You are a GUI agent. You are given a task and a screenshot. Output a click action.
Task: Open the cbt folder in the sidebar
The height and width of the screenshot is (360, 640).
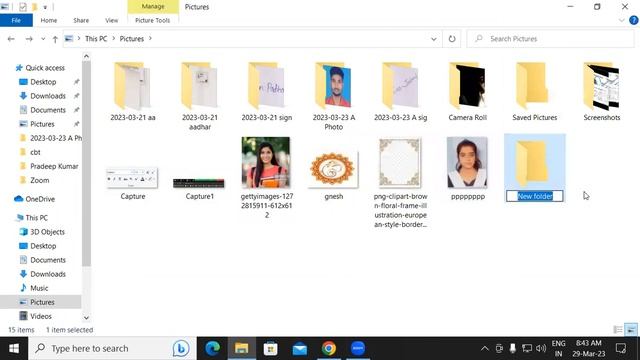click(x=35, y=152)
